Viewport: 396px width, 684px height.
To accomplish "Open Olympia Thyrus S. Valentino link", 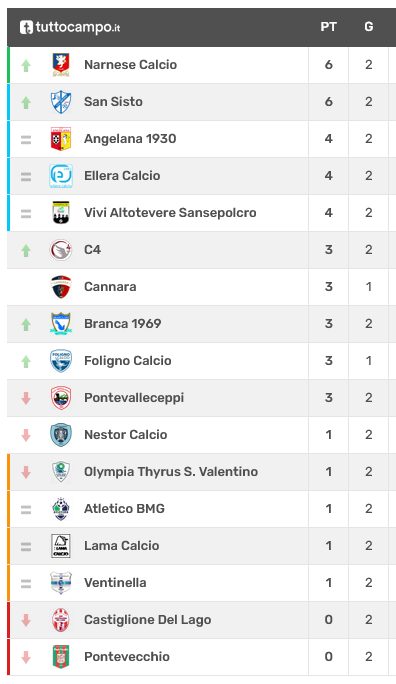I will click(171, 472).
